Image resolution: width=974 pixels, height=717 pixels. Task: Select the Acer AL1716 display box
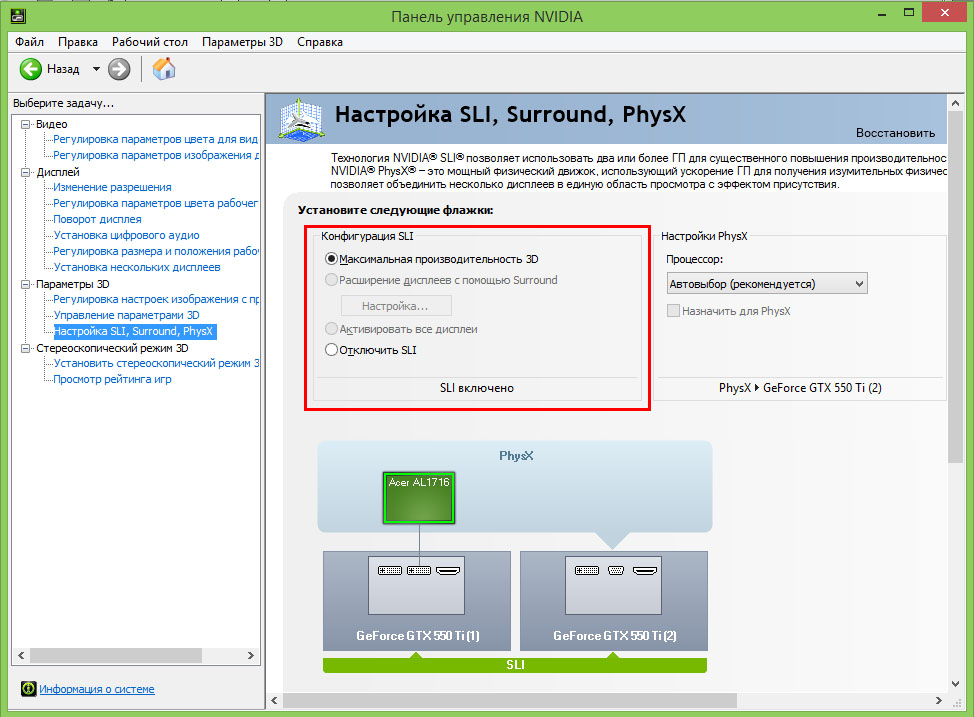pos(420,498)
